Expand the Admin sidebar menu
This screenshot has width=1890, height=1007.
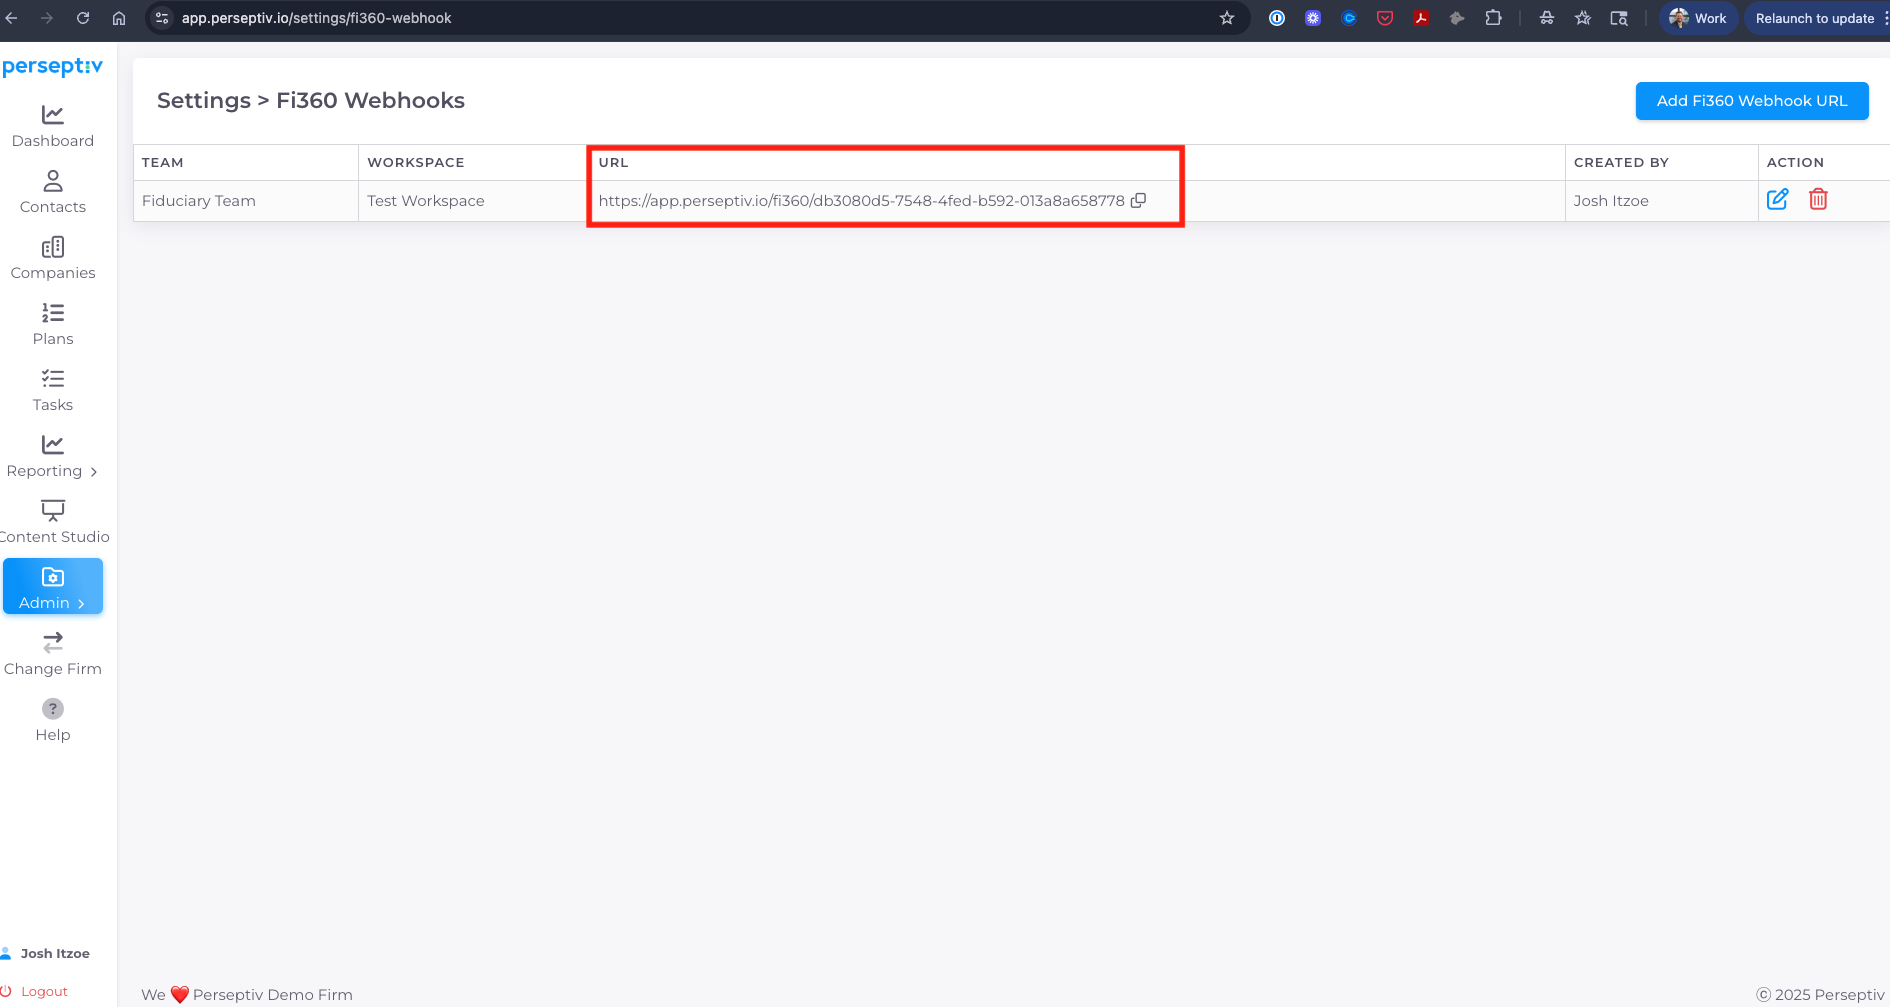[x=53, y=587]
